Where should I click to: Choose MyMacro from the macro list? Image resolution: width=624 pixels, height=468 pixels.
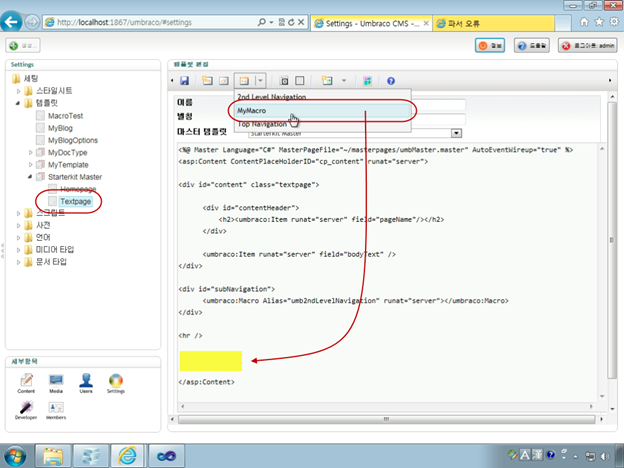point(322,111)
